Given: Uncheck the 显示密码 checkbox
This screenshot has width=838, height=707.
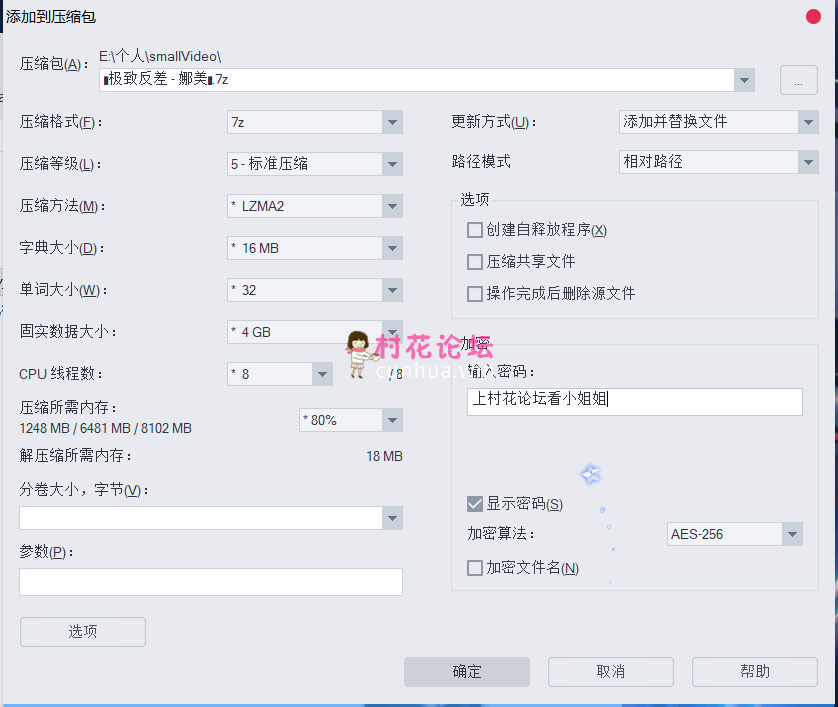Looking at the screenshot, I should pyautogui.click(x=475, y=504).
